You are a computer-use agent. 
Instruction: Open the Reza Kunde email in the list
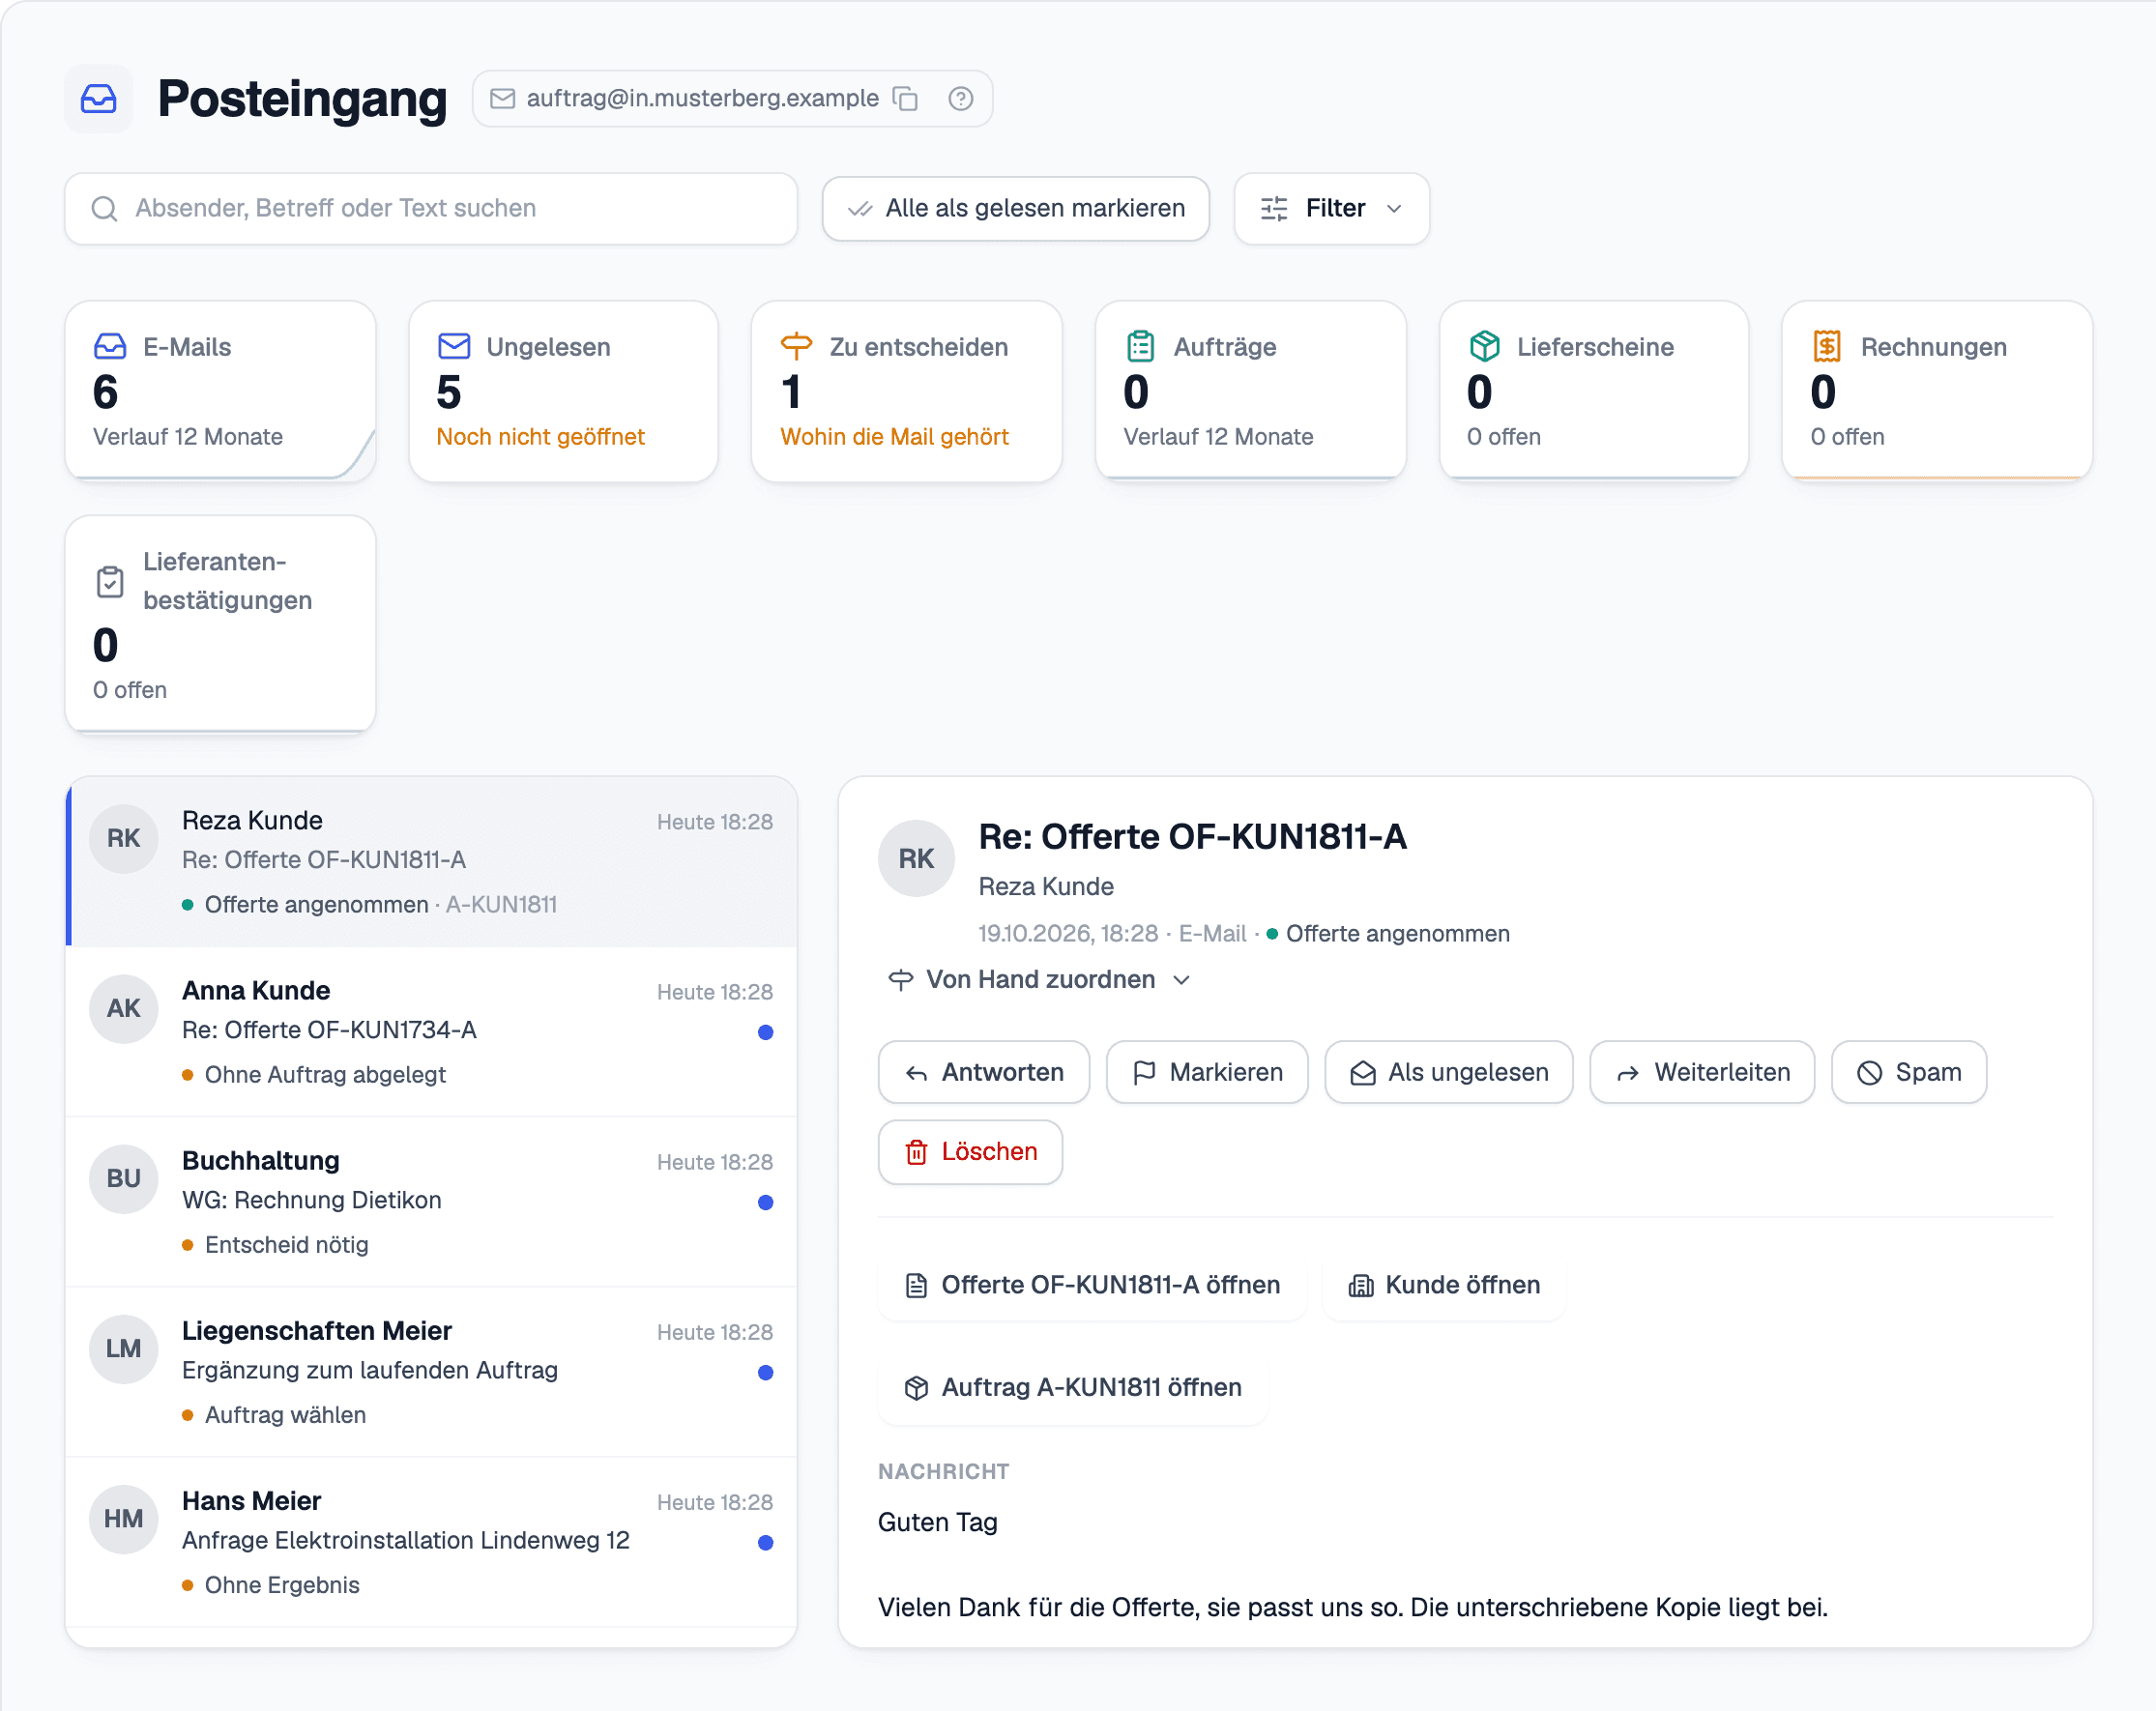tap(431, 861)
